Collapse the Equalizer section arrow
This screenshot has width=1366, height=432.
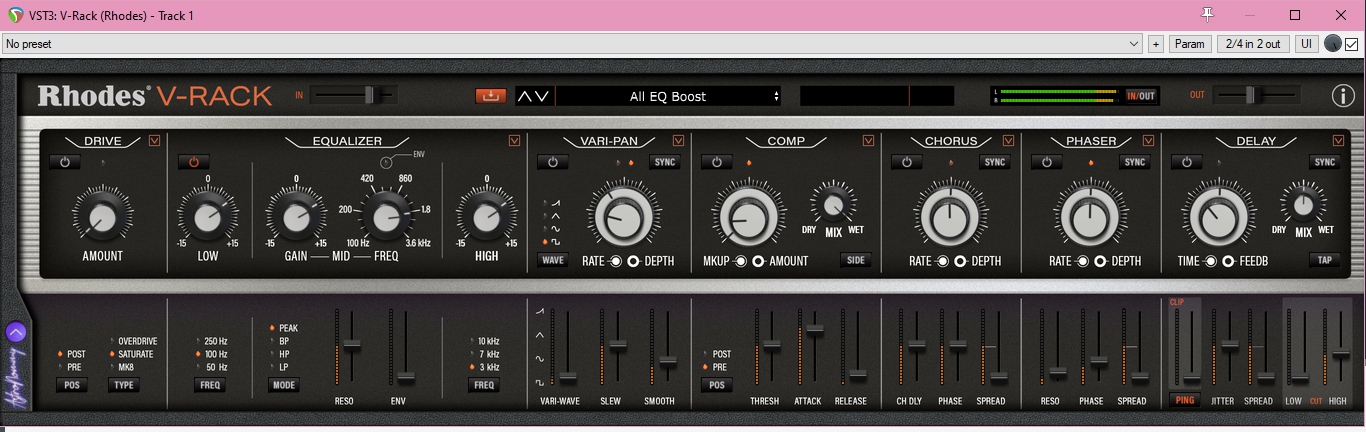(x=514, y=141)
